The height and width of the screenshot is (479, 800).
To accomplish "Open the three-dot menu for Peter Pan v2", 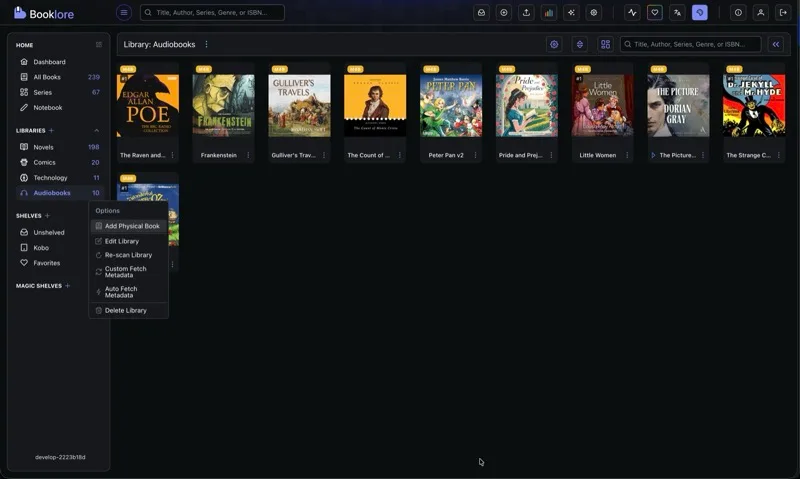I will pyautogui.click(x=476, y=155).
